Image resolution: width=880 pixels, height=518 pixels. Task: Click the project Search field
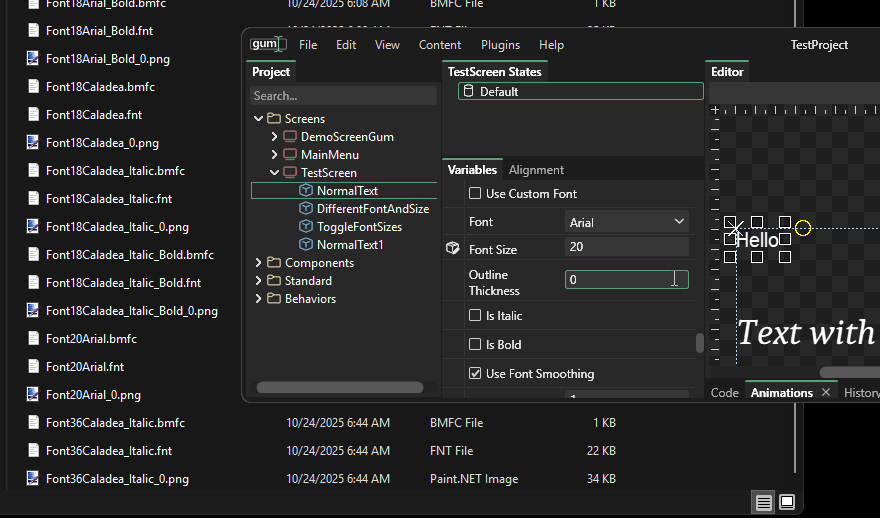[343, 96]
